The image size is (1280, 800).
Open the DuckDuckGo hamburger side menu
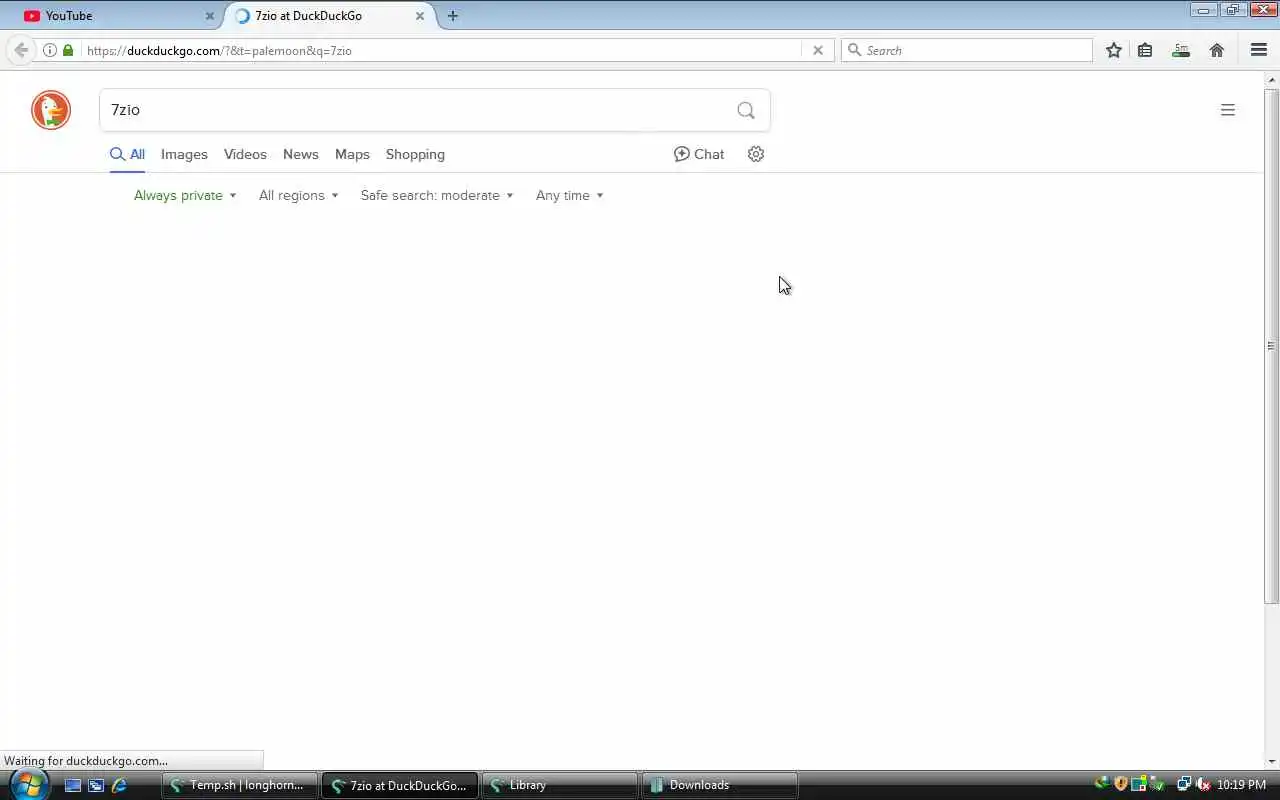coord(1228,110)
